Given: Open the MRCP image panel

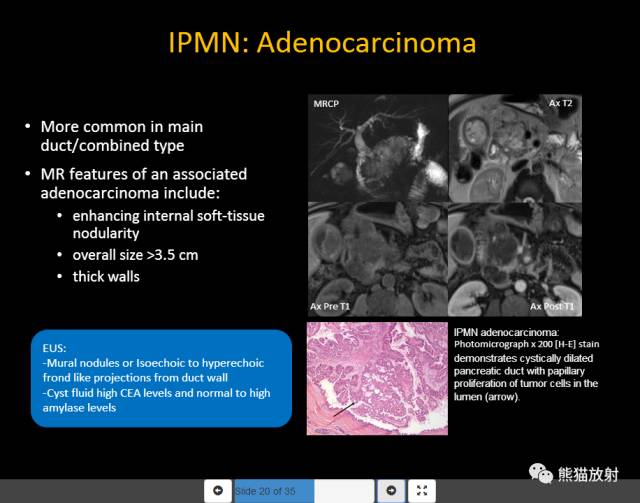Looking at the screenshot, I should pyautogui.click(x=378, y=148).
